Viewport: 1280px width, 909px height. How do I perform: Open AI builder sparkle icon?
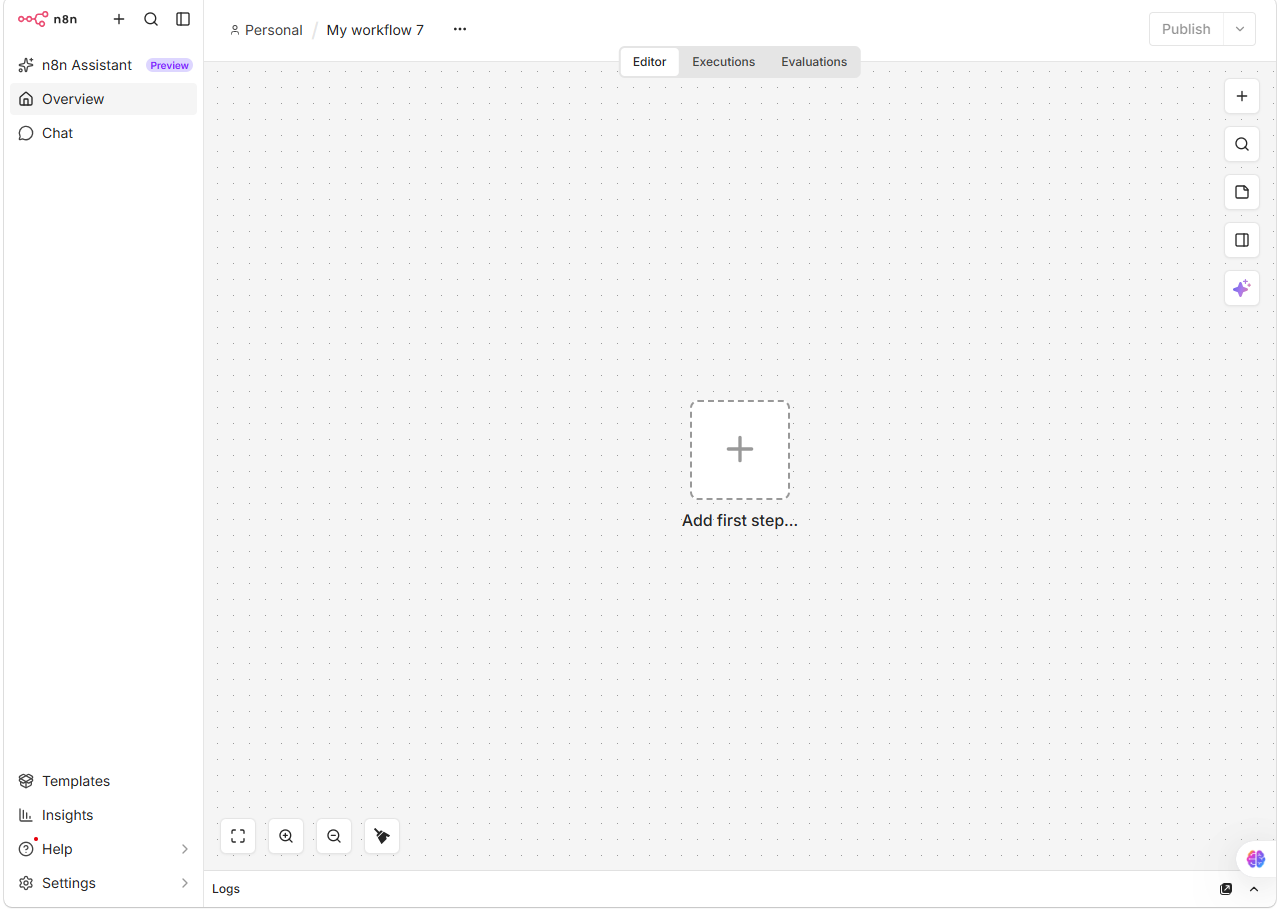1242,288
